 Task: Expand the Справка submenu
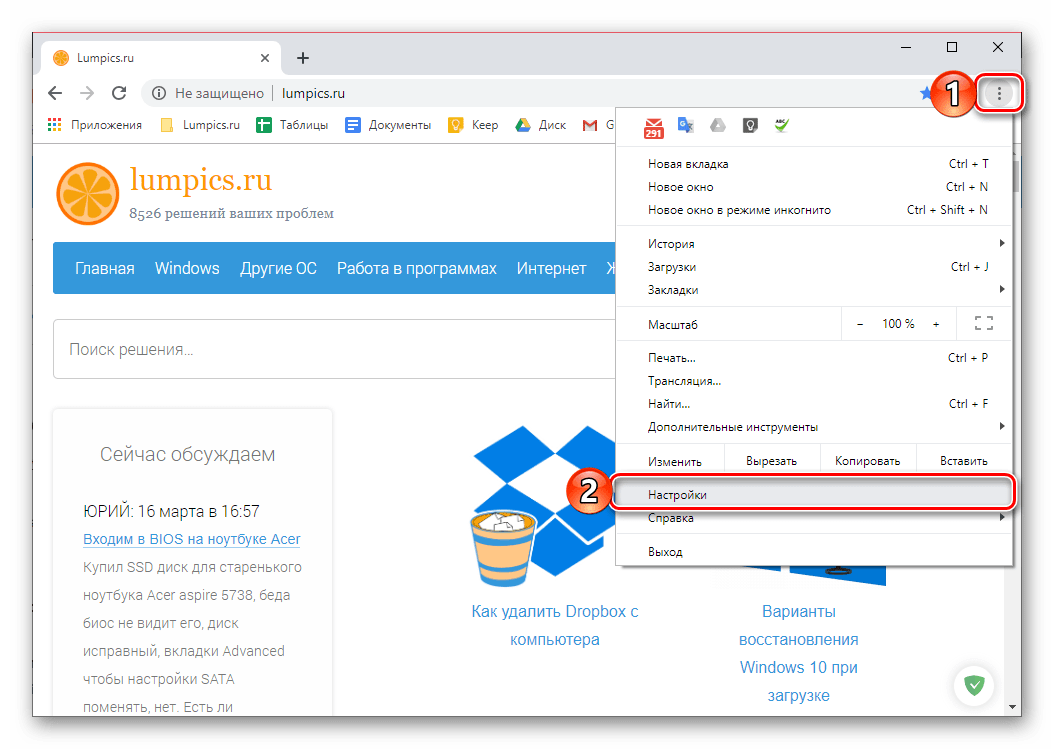click(x=814, y=518)
